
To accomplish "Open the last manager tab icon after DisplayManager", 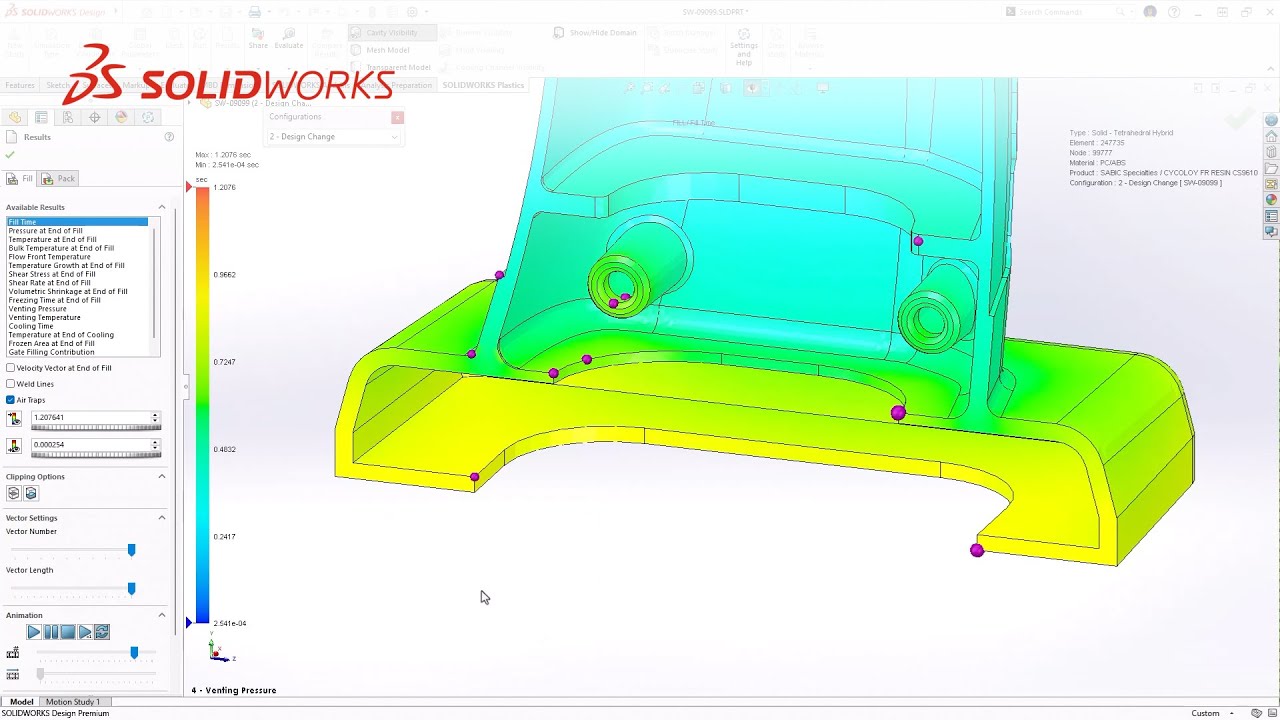I will 148,117.
